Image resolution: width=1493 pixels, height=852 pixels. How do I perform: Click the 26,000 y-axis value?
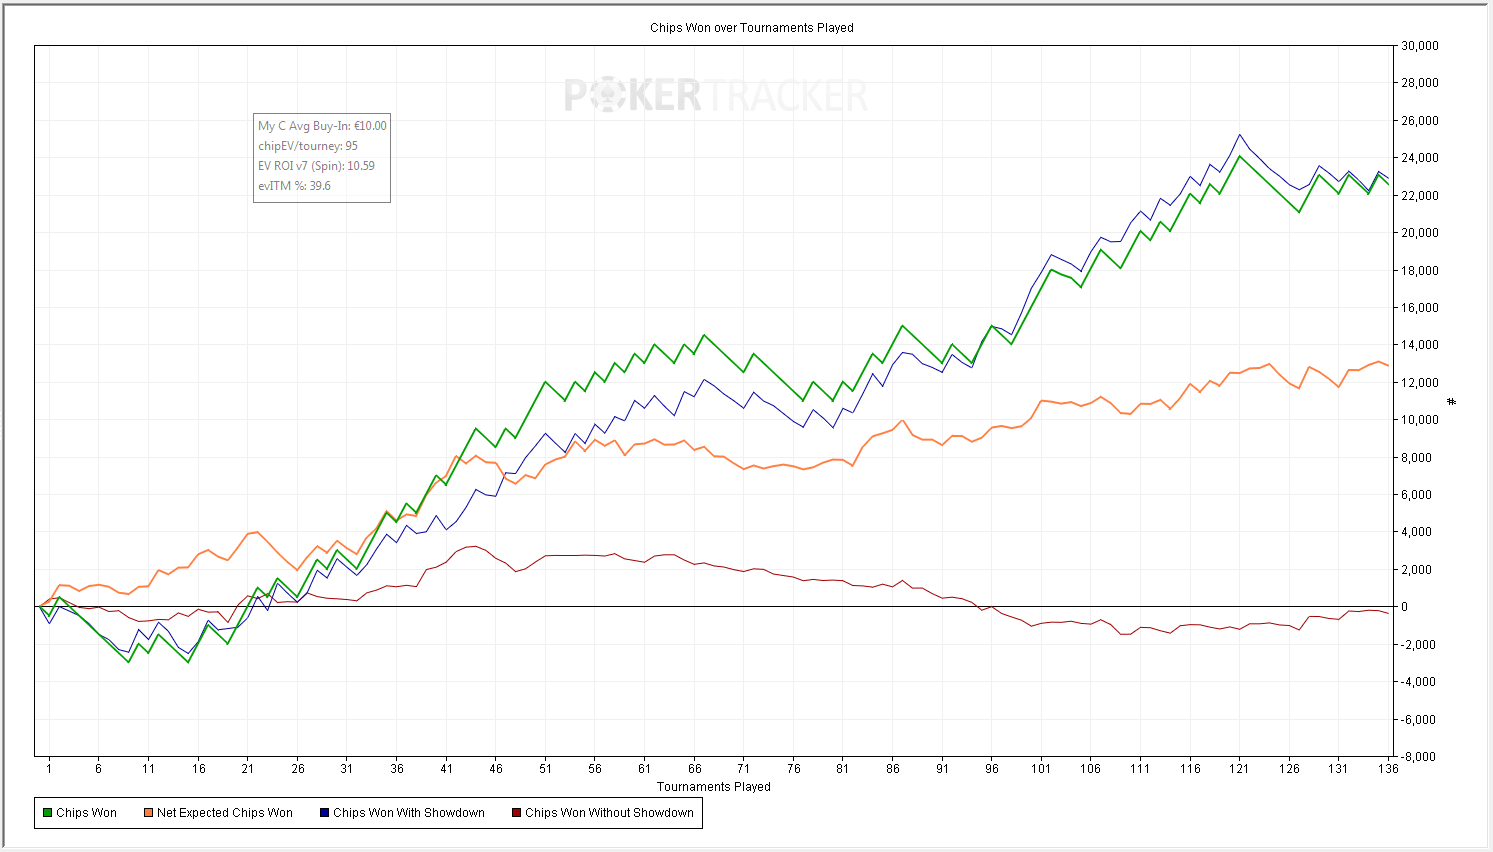click(1420, 121)
